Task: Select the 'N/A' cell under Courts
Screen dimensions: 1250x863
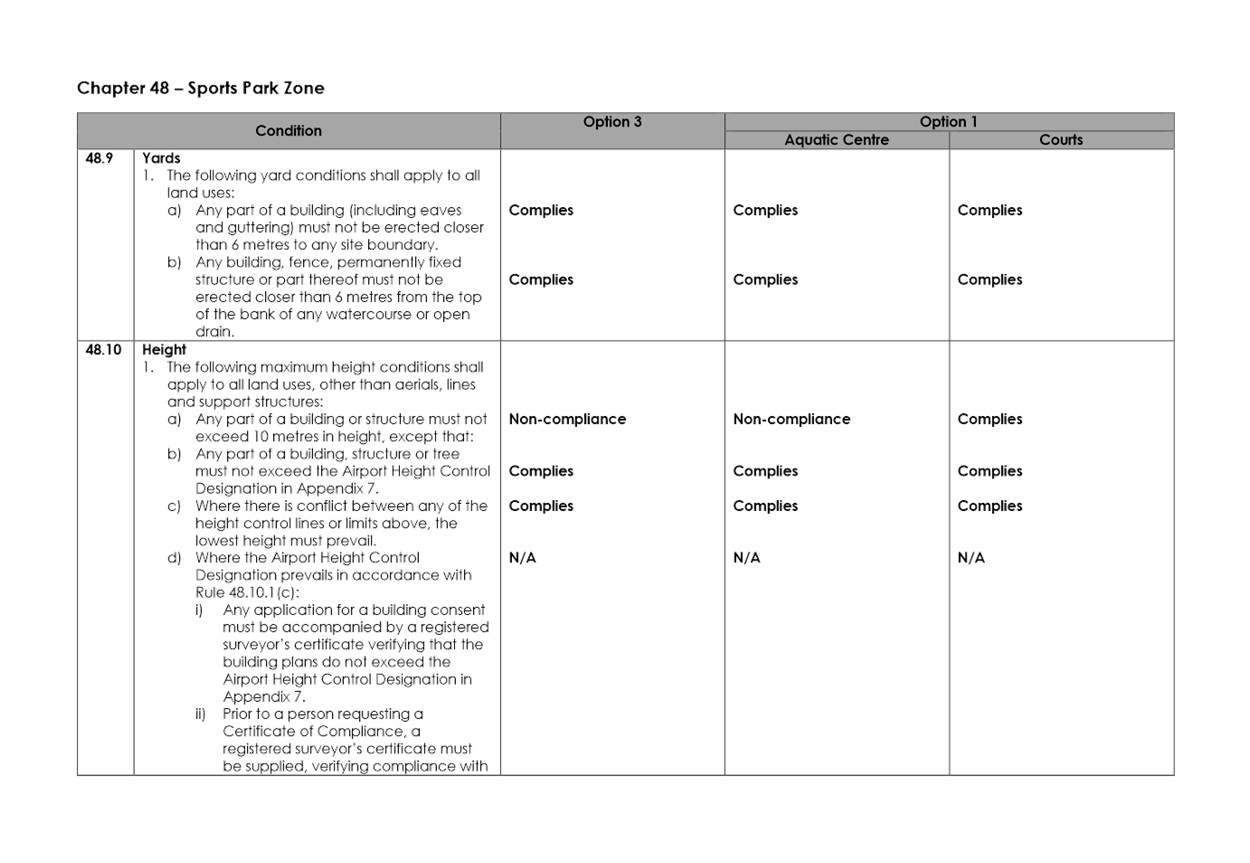Action: (x=971, y=558)
